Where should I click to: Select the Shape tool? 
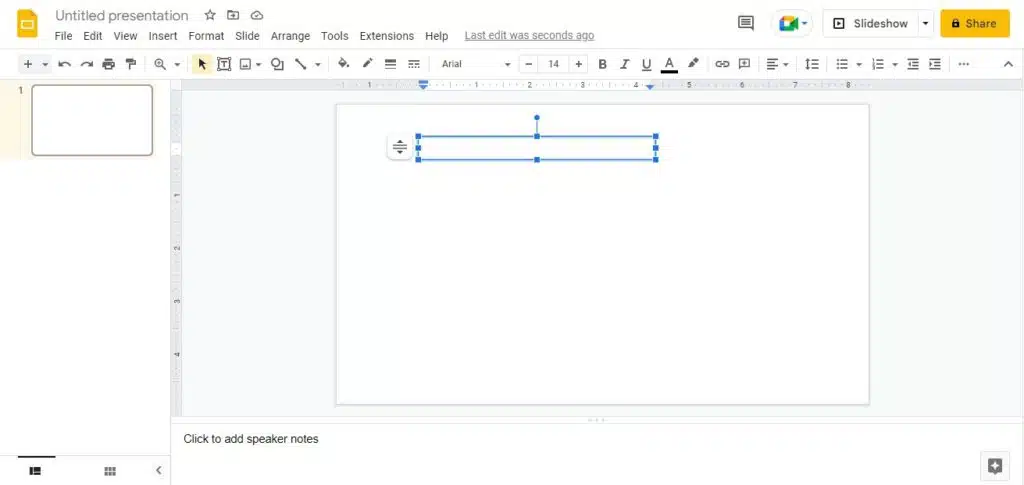point(277,64)
